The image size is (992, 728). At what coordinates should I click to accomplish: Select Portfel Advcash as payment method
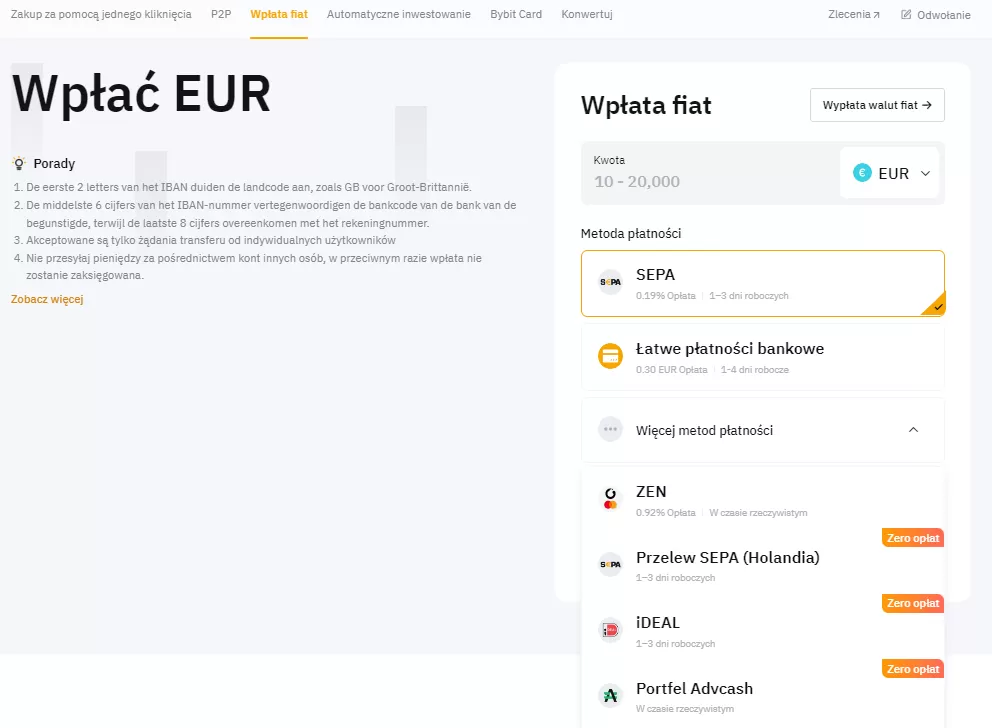click(x=762, y=695)
